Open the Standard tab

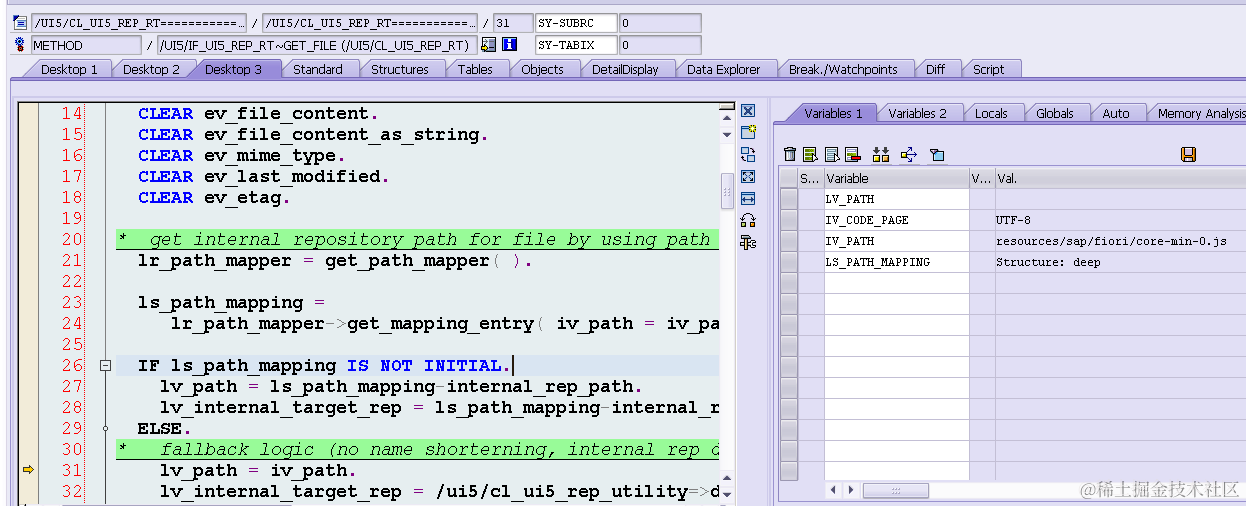click(x=318, y=69)
